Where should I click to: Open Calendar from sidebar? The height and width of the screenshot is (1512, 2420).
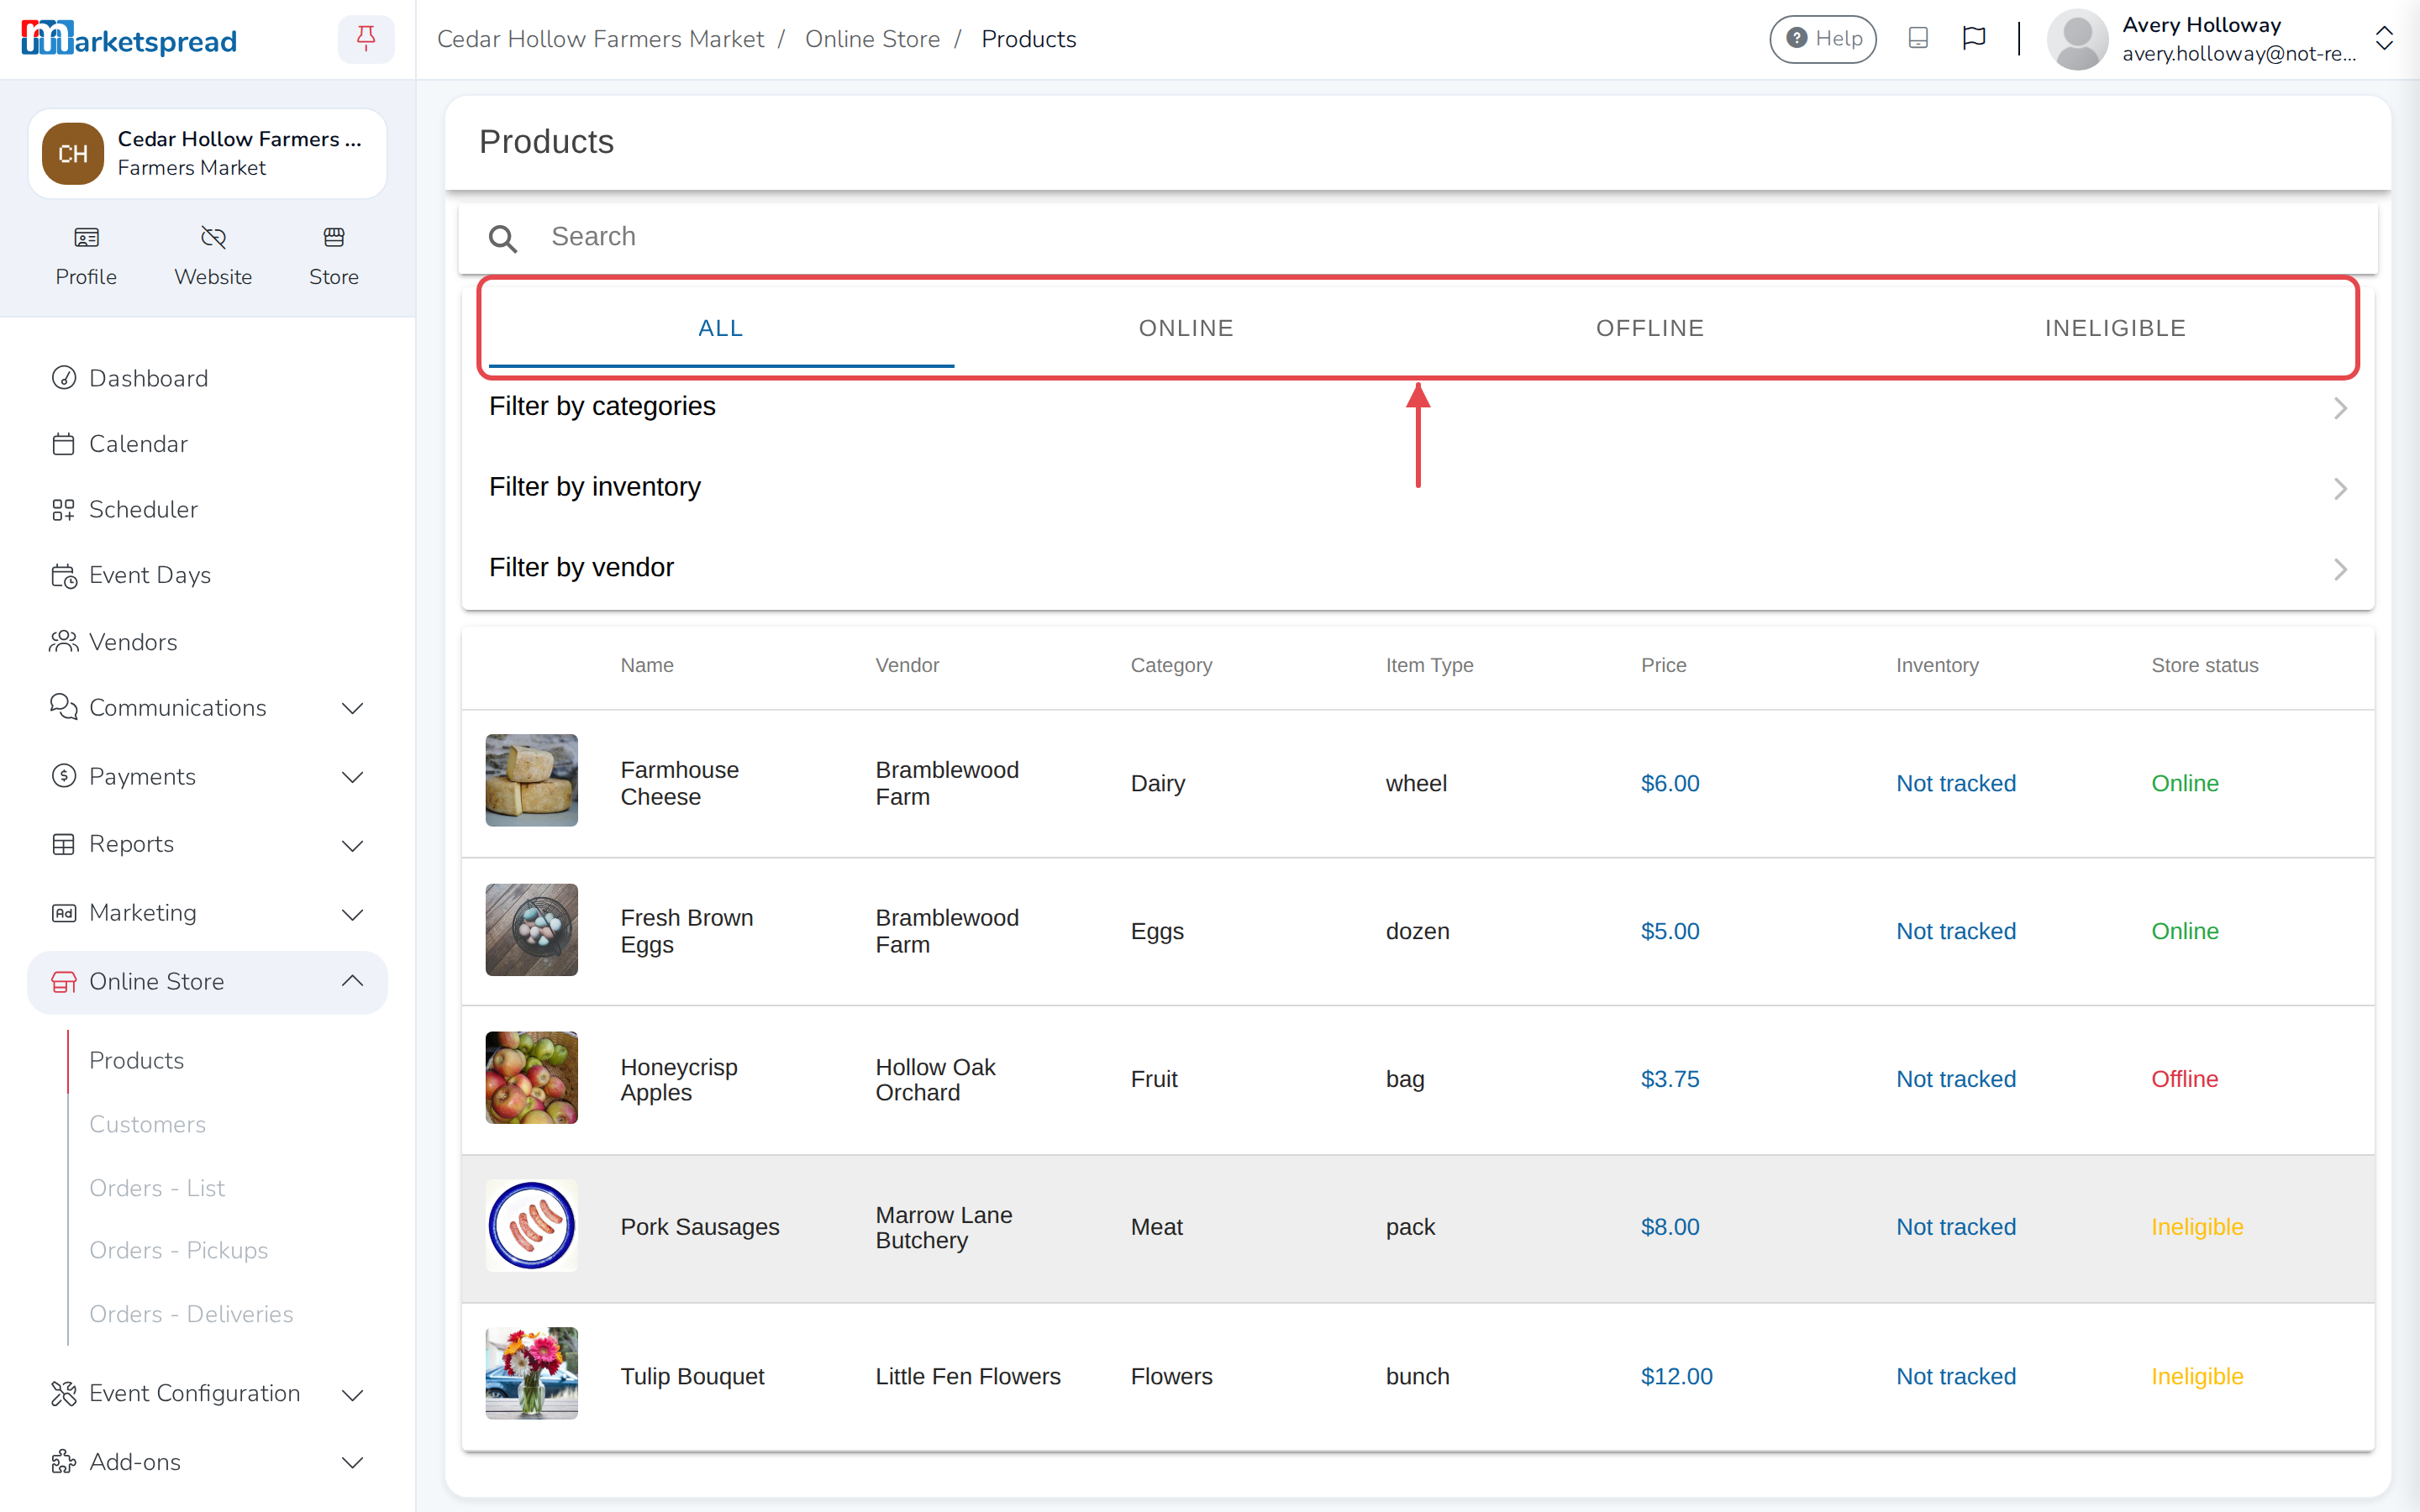207,444
